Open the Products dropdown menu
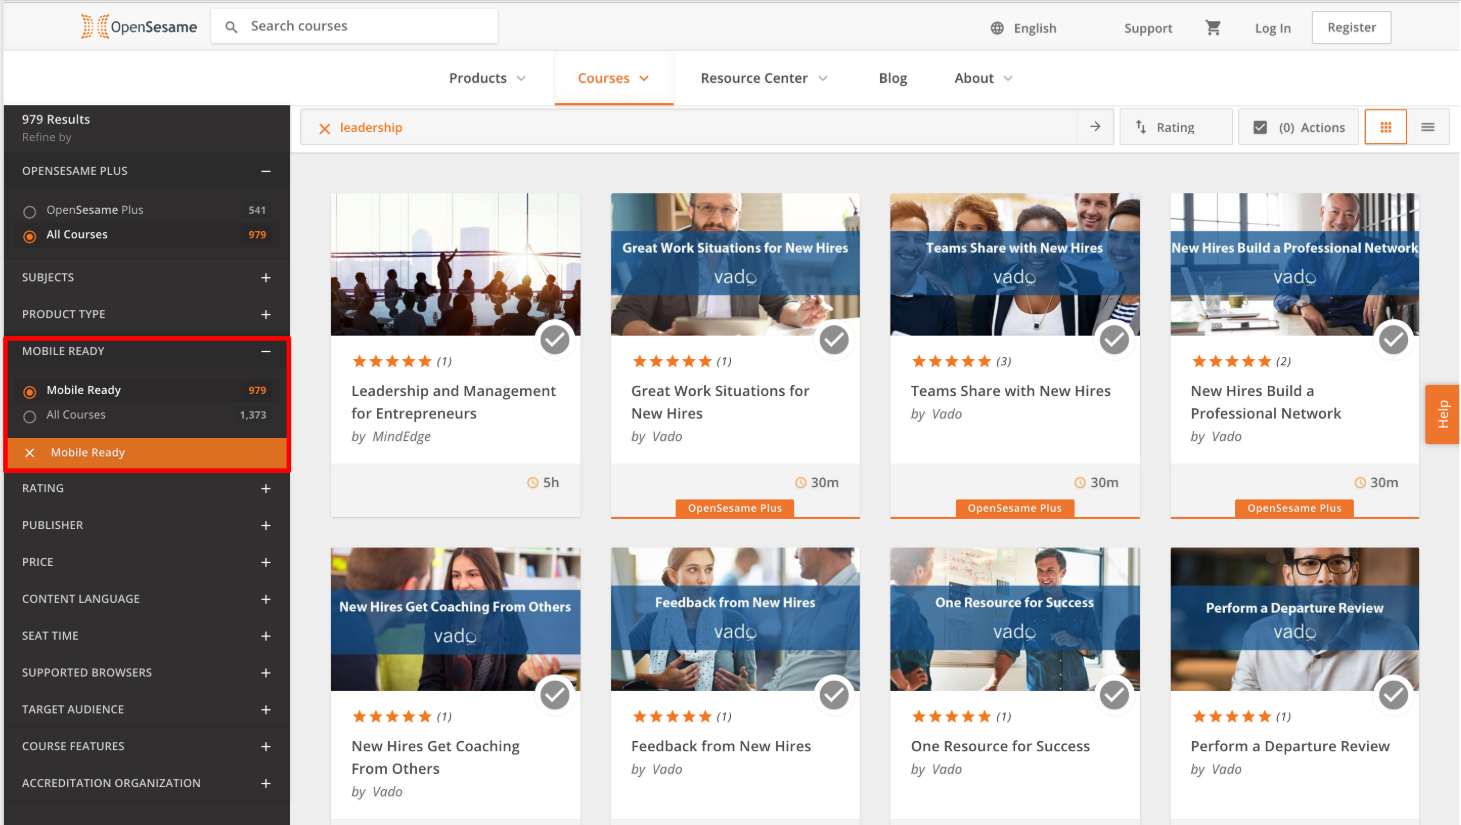 487,78
